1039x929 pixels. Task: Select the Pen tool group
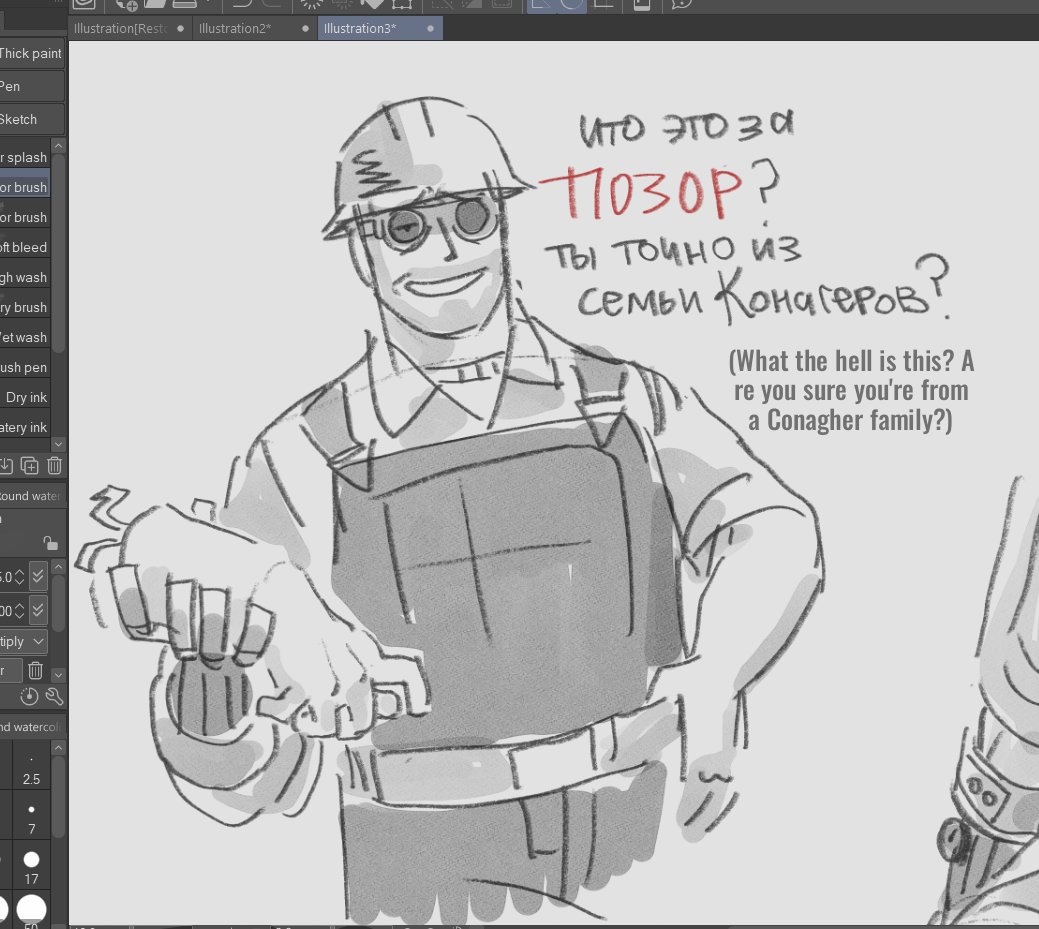[x=32, y=87]
